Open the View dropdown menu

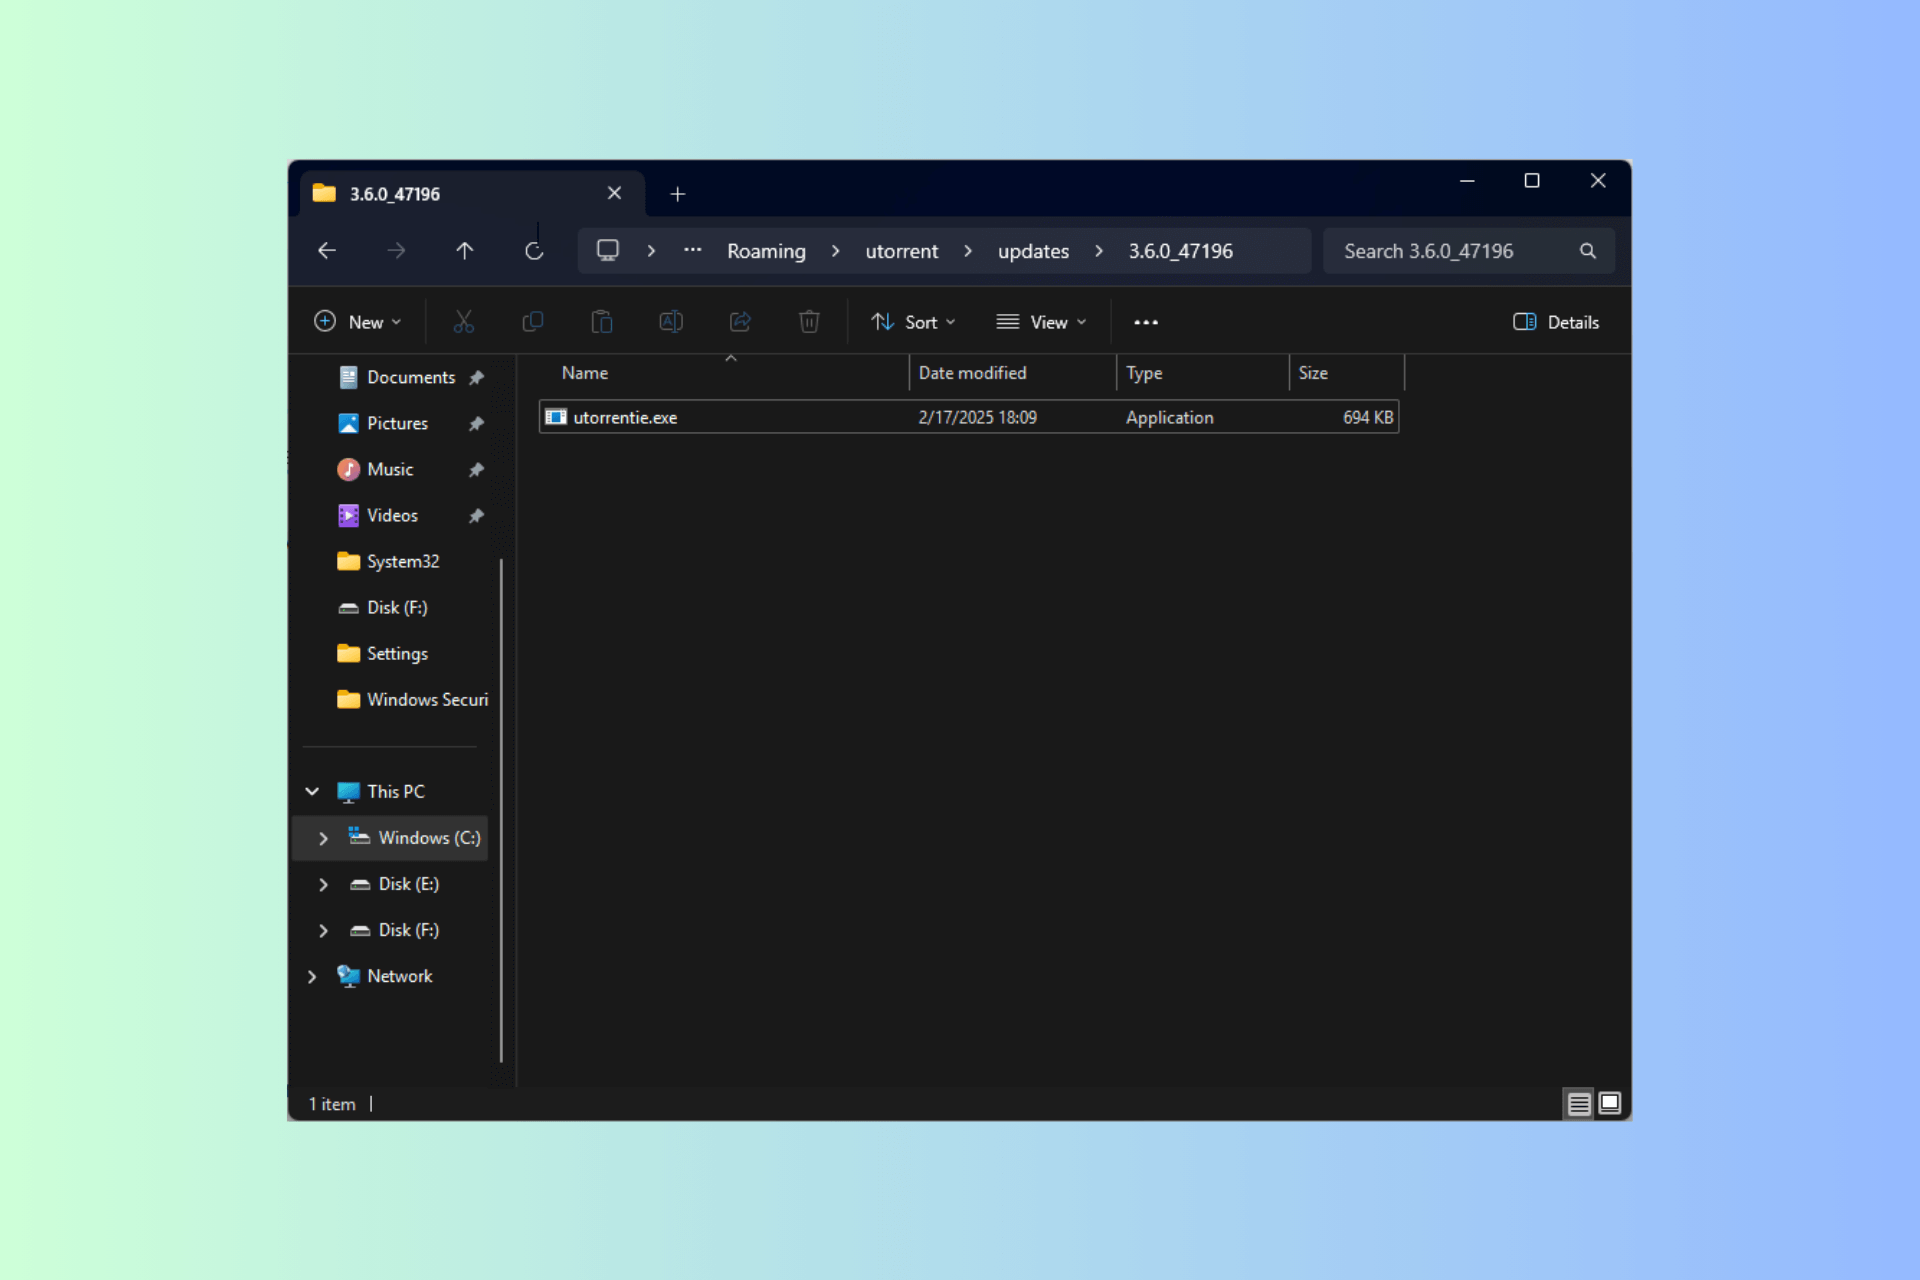tap(1041, 322)
